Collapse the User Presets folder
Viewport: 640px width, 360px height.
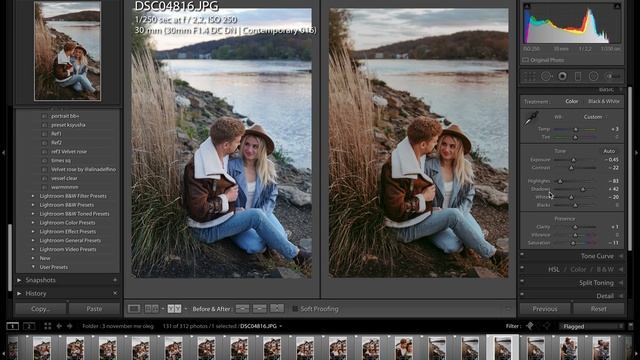[33, 267]
